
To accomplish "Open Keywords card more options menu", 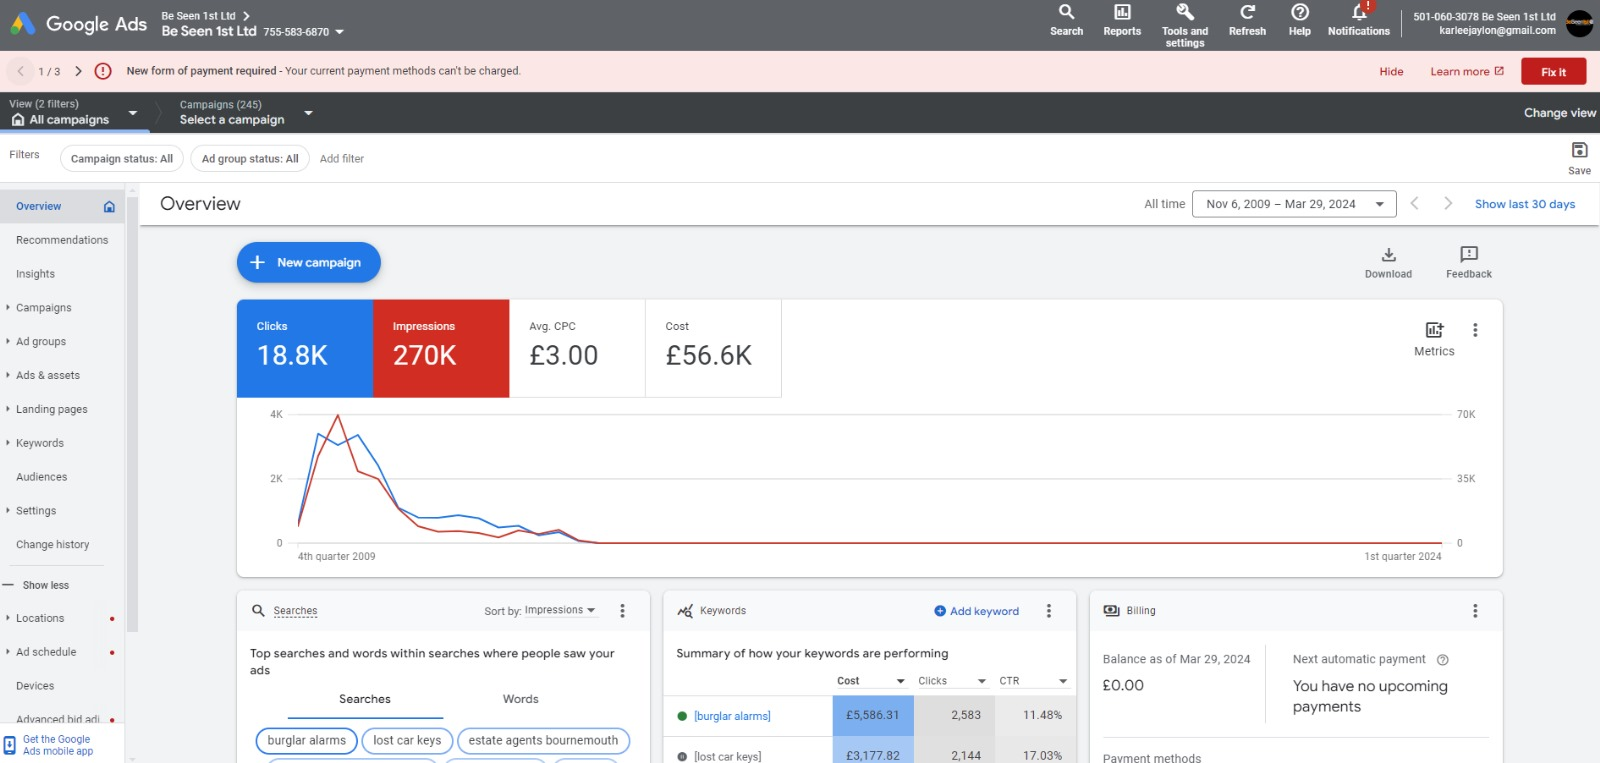I will [1048, 611].
